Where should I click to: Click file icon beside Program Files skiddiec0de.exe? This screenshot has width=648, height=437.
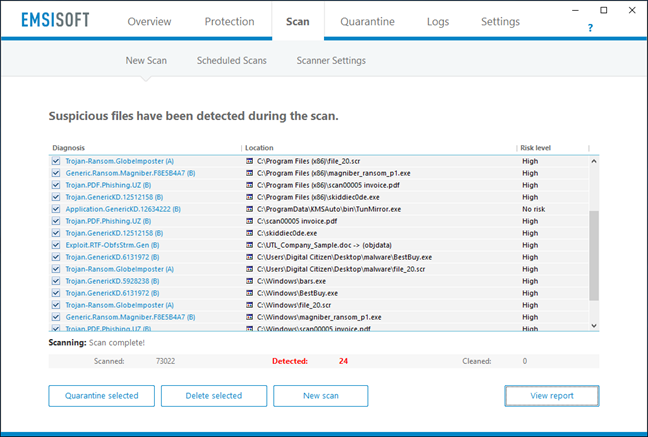[250, 197]
